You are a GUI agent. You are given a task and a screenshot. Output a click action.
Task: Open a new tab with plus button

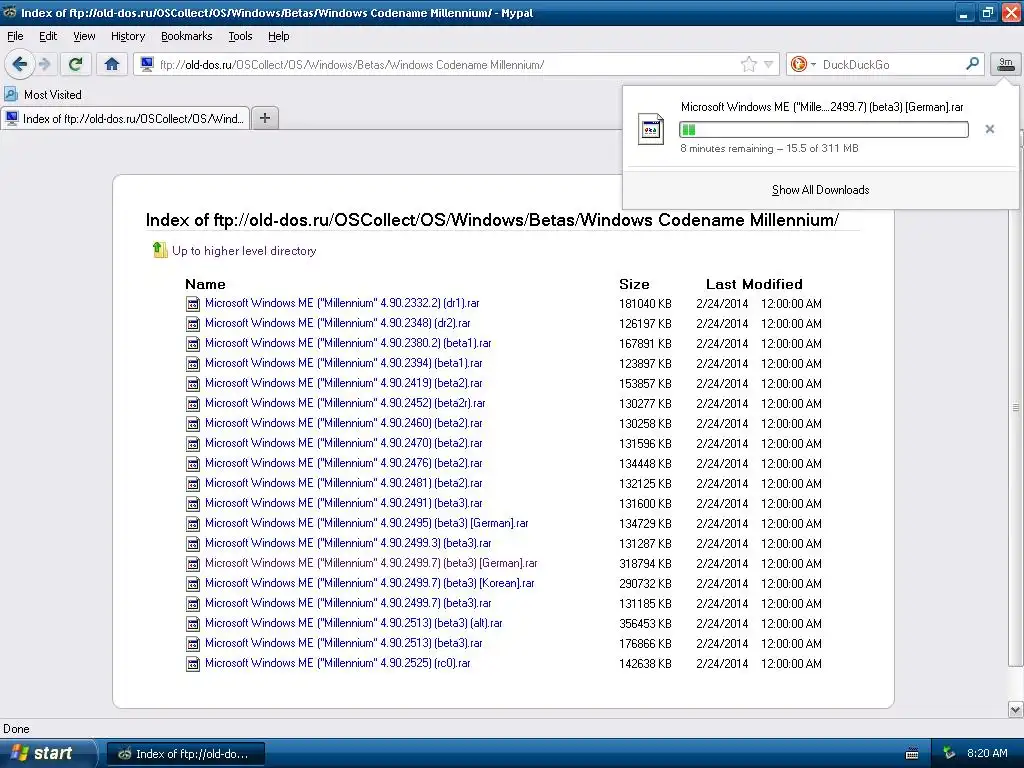[264, 118]
